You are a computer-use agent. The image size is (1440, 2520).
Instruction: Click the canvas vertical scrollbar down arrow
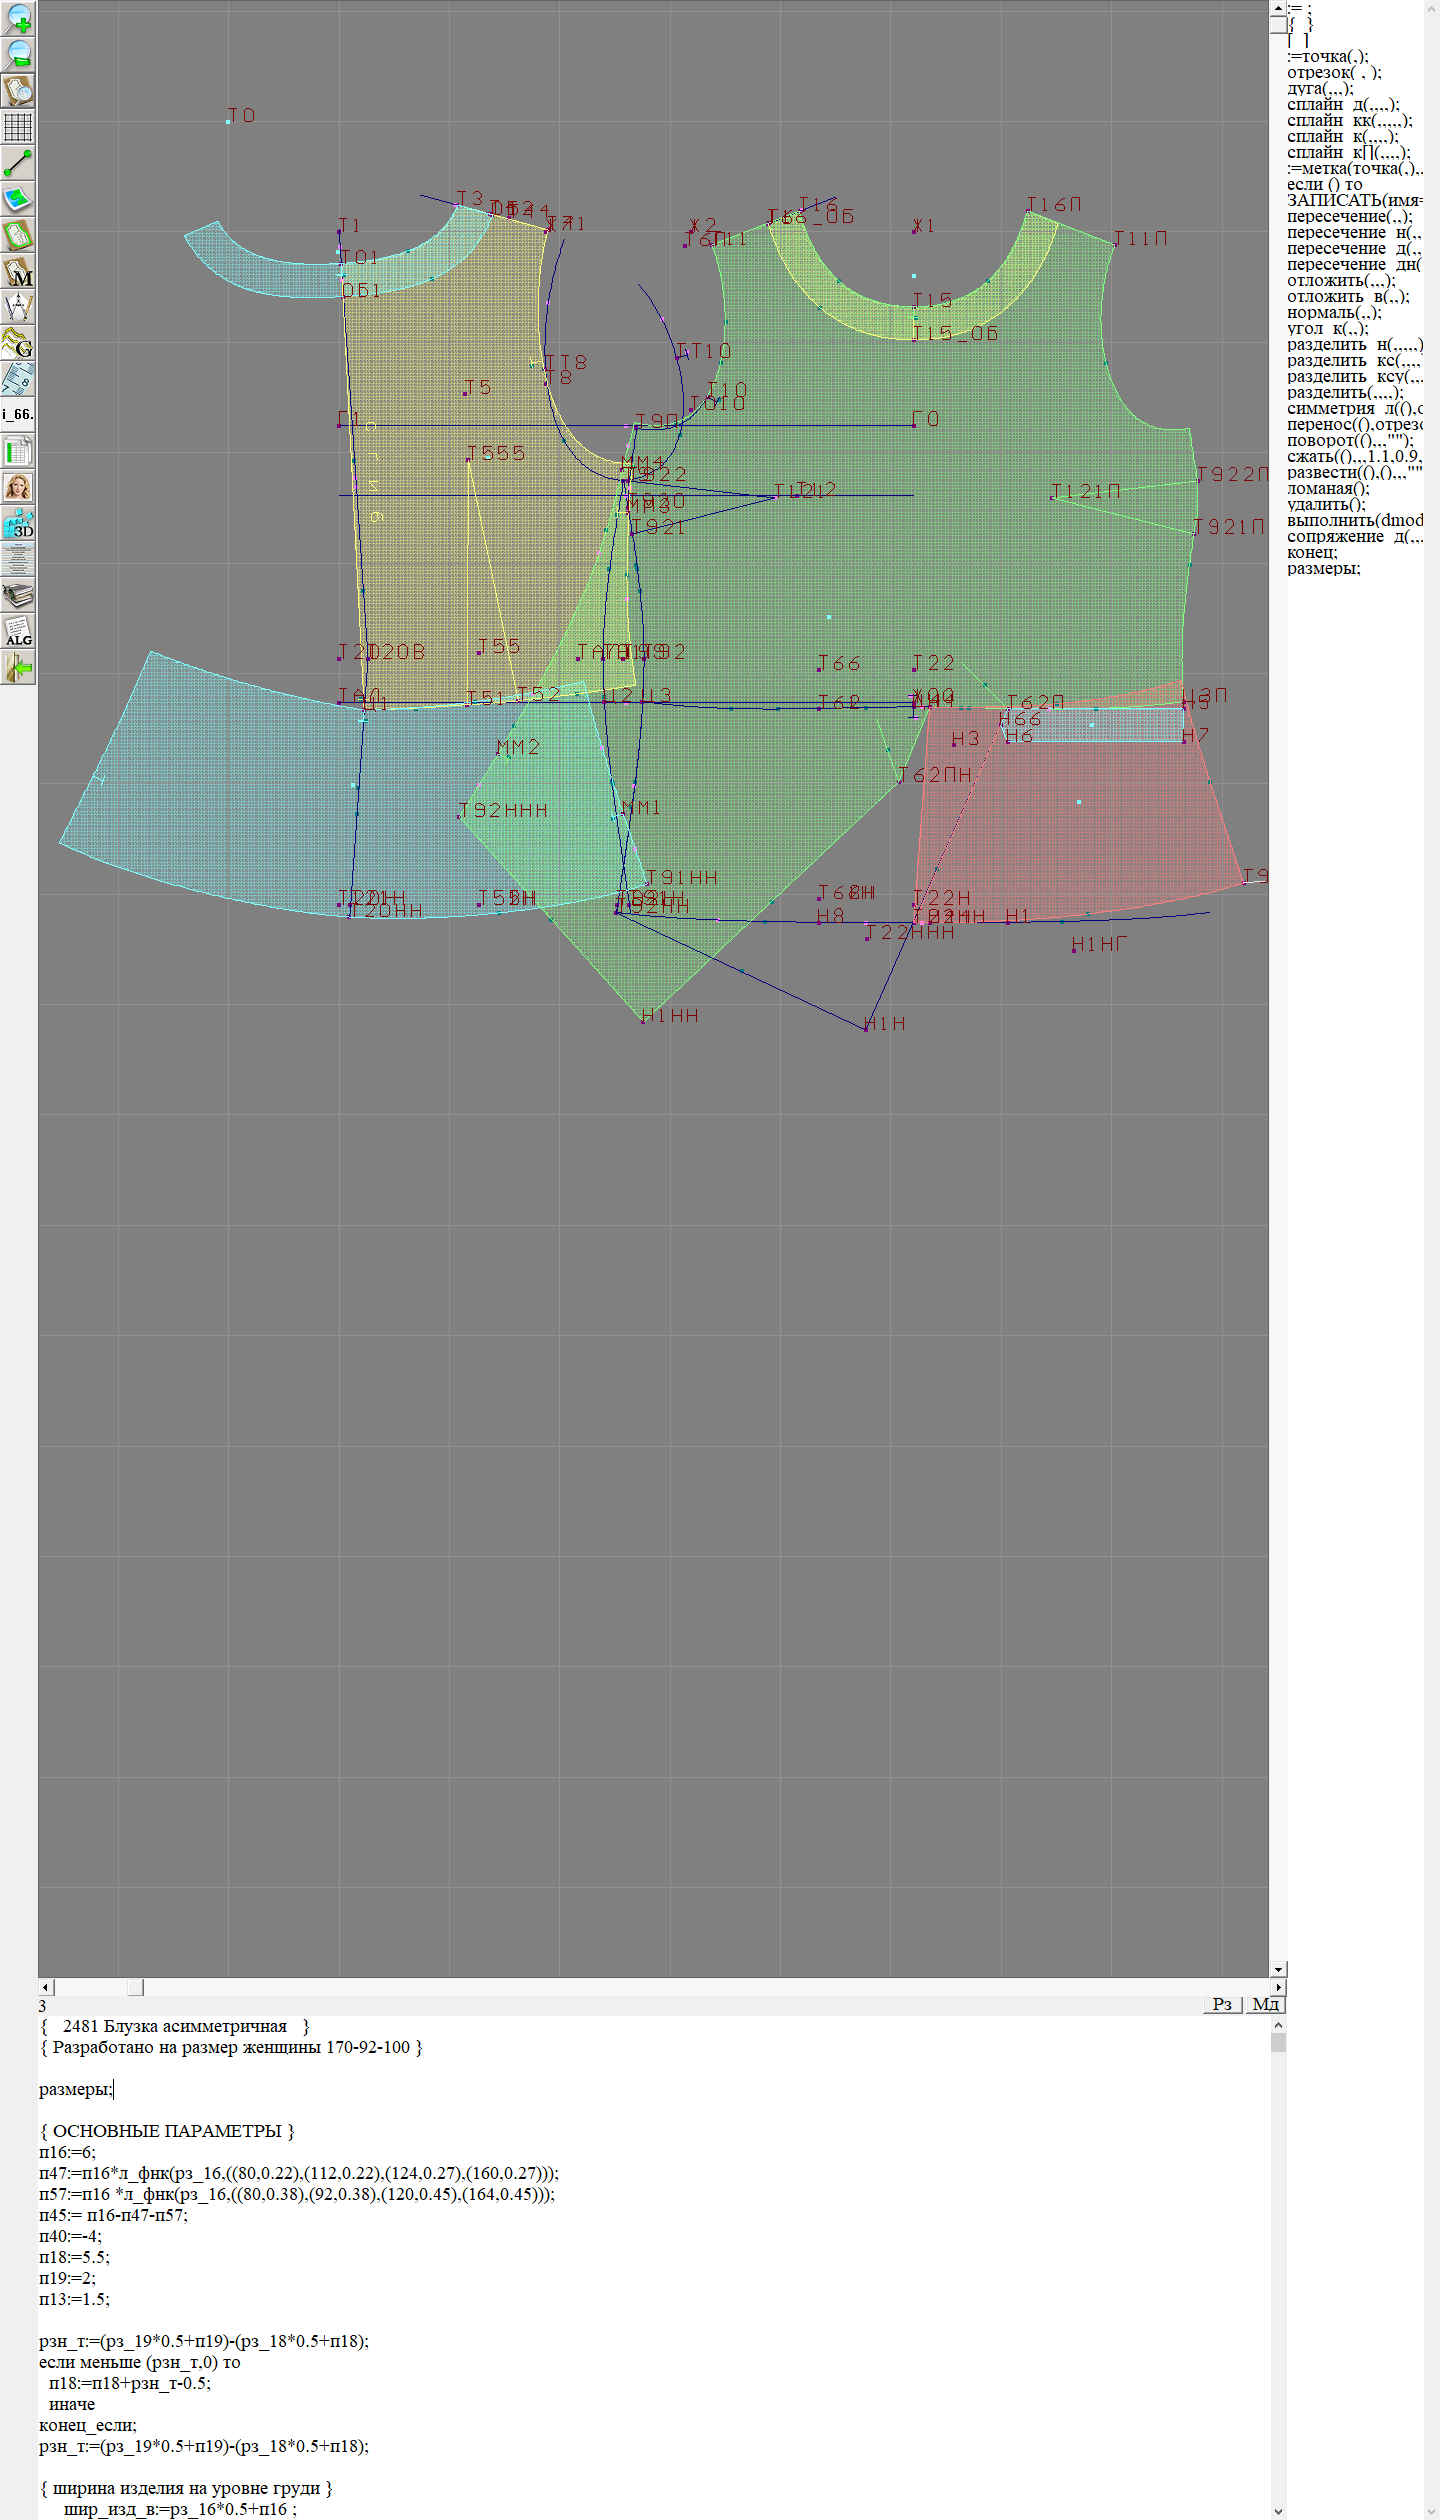pos(1278,1969)
